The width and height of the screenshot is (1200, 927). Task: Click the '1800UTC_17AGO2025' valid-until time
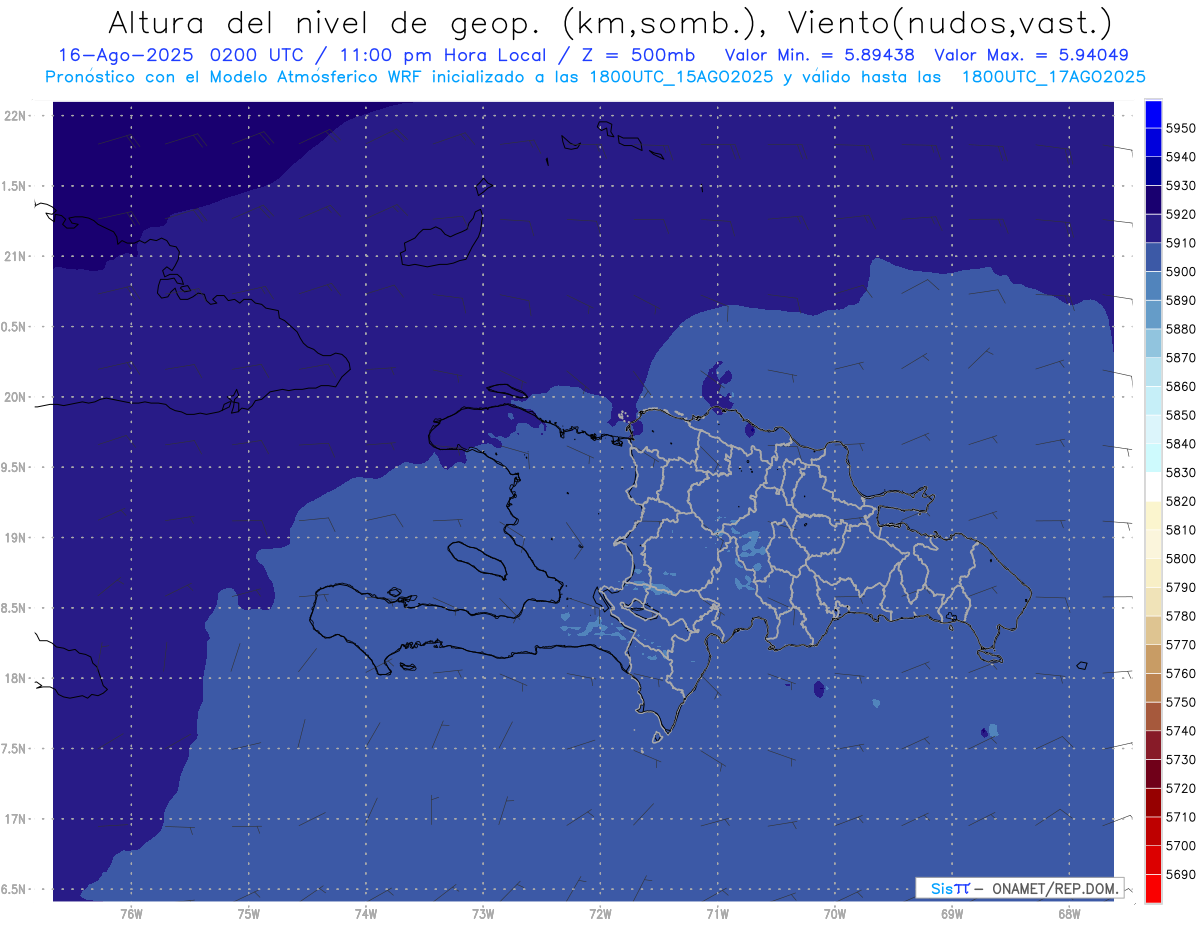(x=1053, y=77)
